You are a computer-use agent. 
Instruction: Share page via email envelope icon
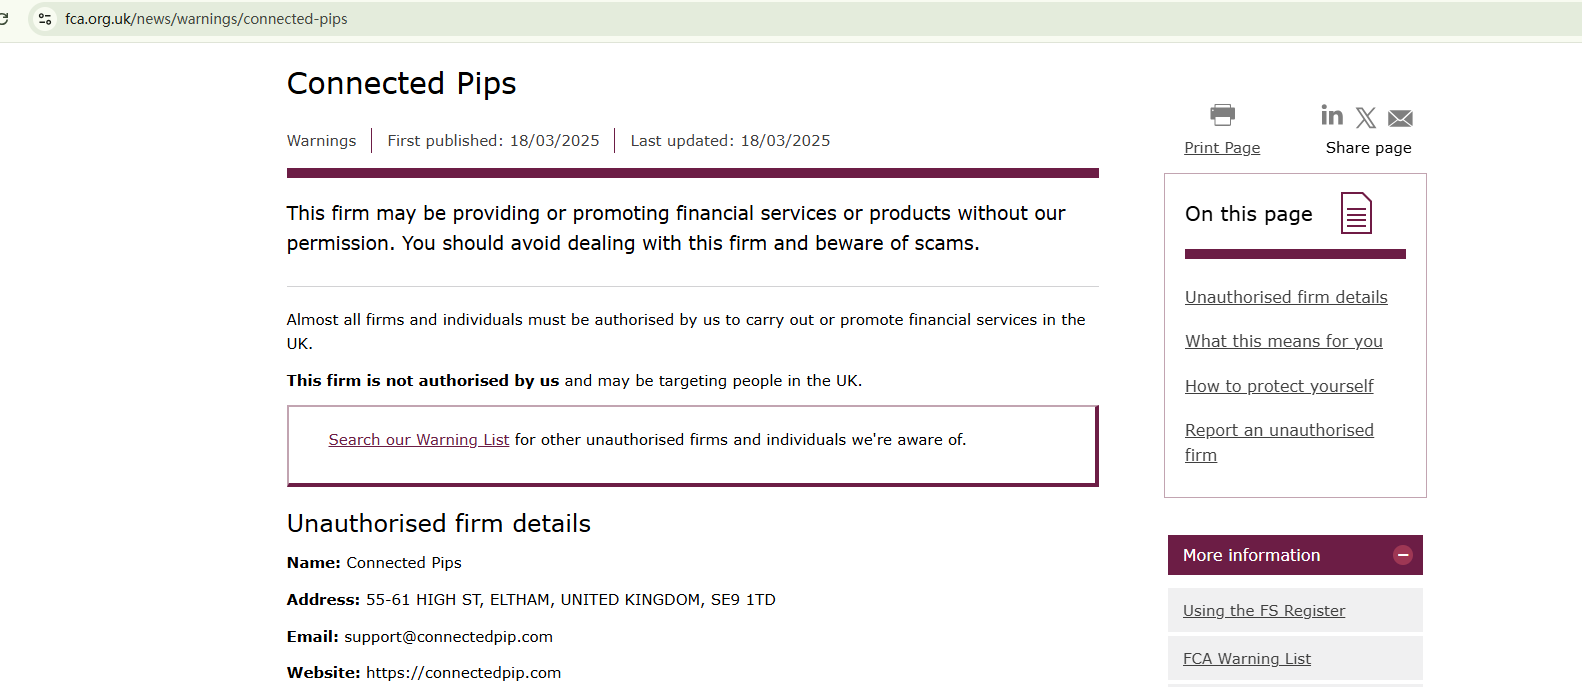pyautogui.click(x=1400, y=119)
